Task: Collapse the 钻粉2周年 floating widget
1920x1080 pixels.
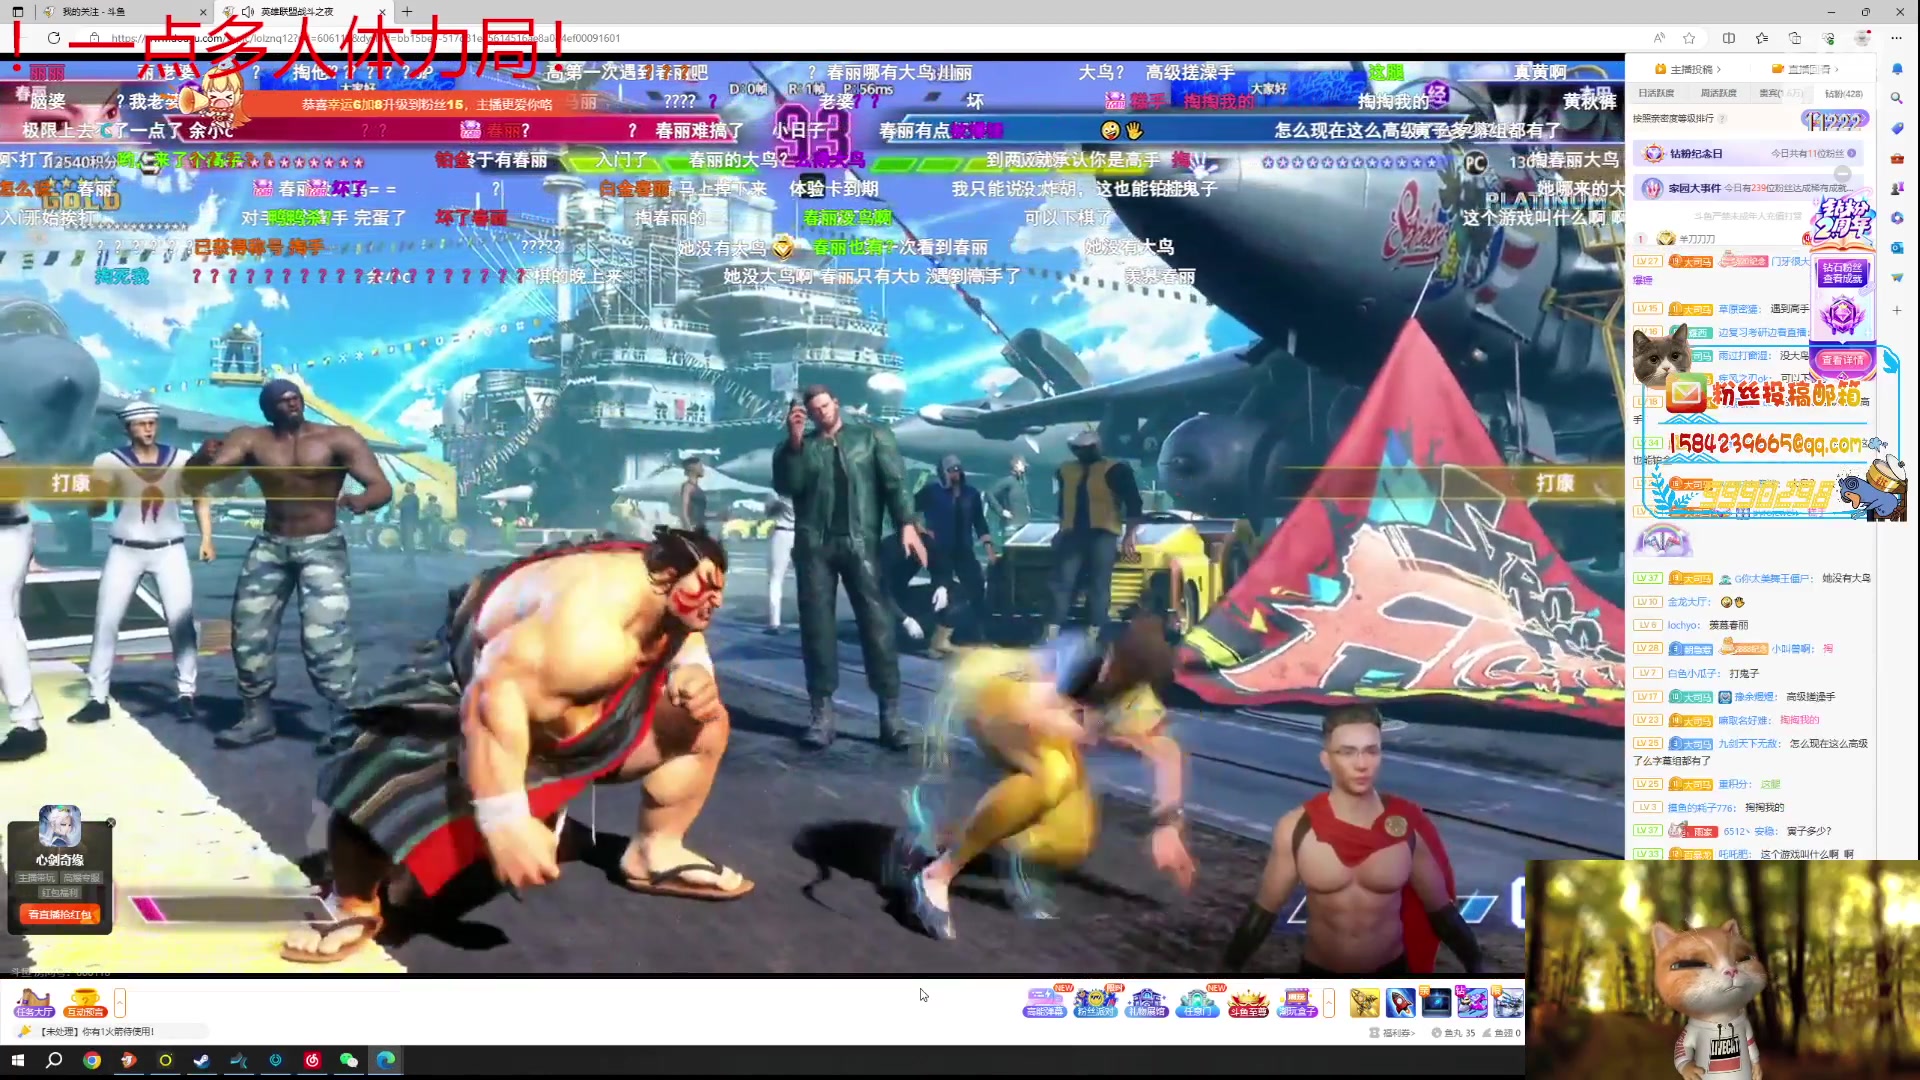Action: (1842, 173)
